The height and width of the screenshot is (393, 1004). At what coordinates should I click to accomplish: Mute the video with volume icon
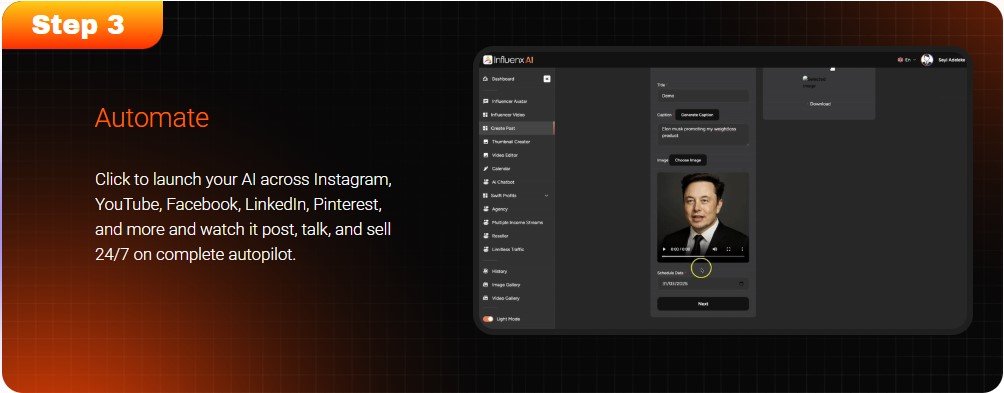click(x=715, y=249)
